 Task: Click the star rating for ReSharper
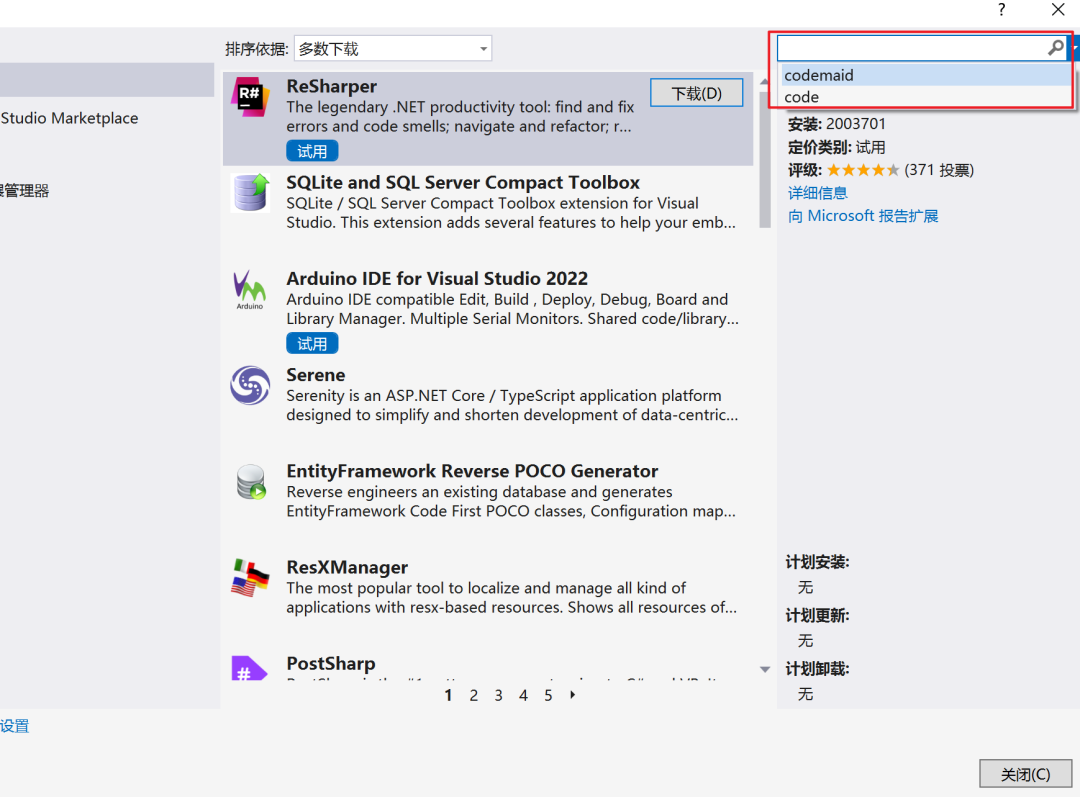tap(863, 170)
